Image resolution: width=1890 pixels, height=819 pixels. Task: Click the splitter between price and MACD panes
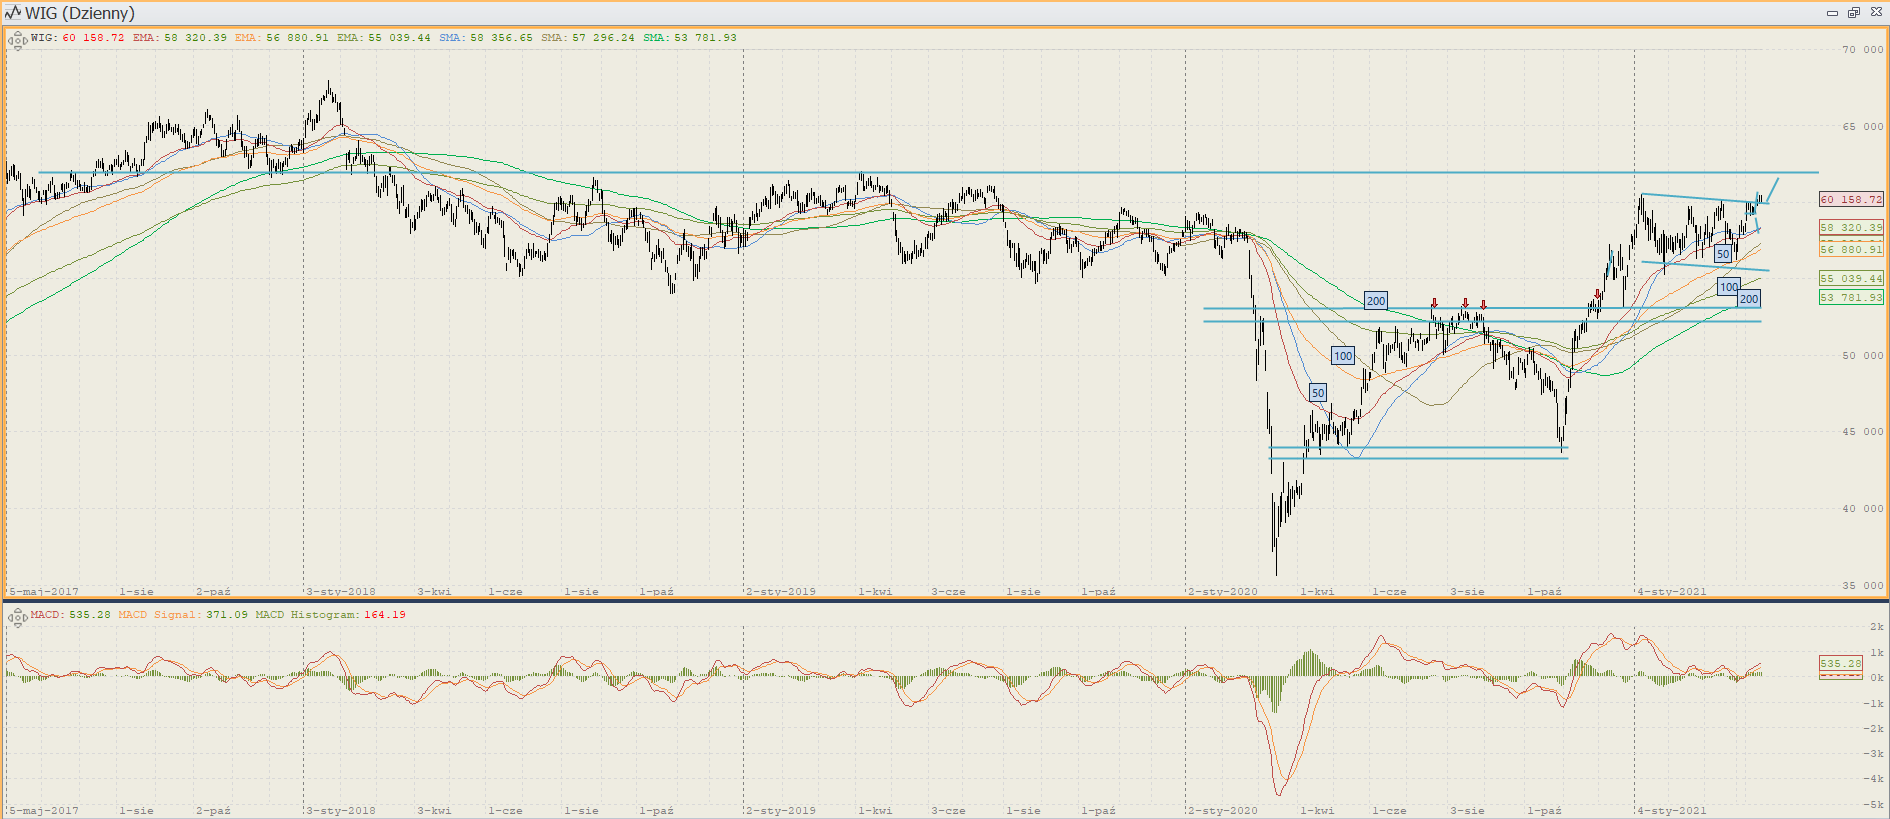click(x=945, y=600)
